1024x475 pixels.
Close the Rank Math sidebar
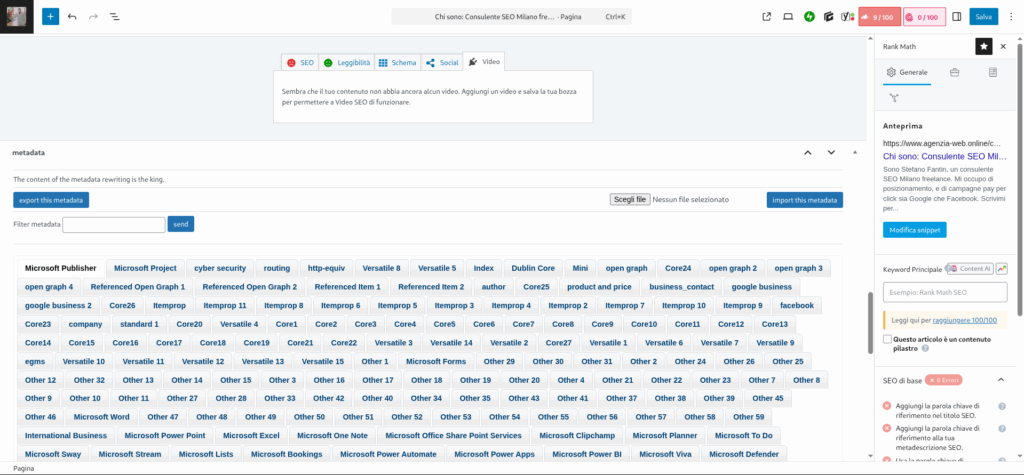pyautogui.click(x=1003, y=46)
